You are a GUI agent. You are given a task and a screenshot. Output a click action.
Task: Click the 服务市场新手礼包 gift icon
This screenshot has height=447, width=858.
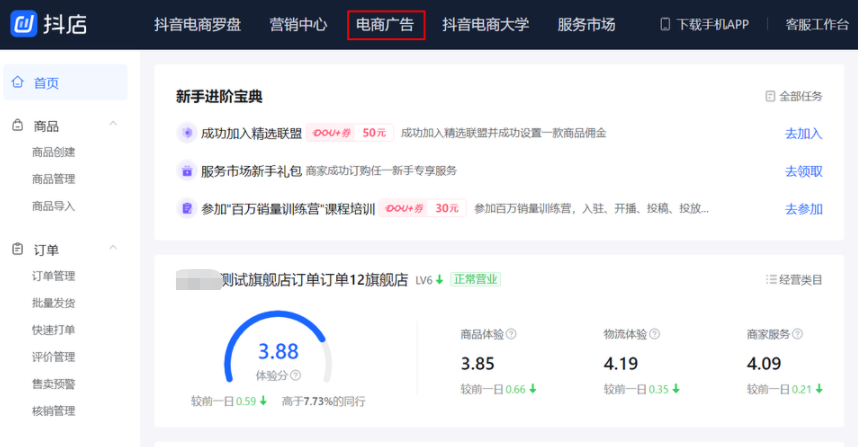187,171
